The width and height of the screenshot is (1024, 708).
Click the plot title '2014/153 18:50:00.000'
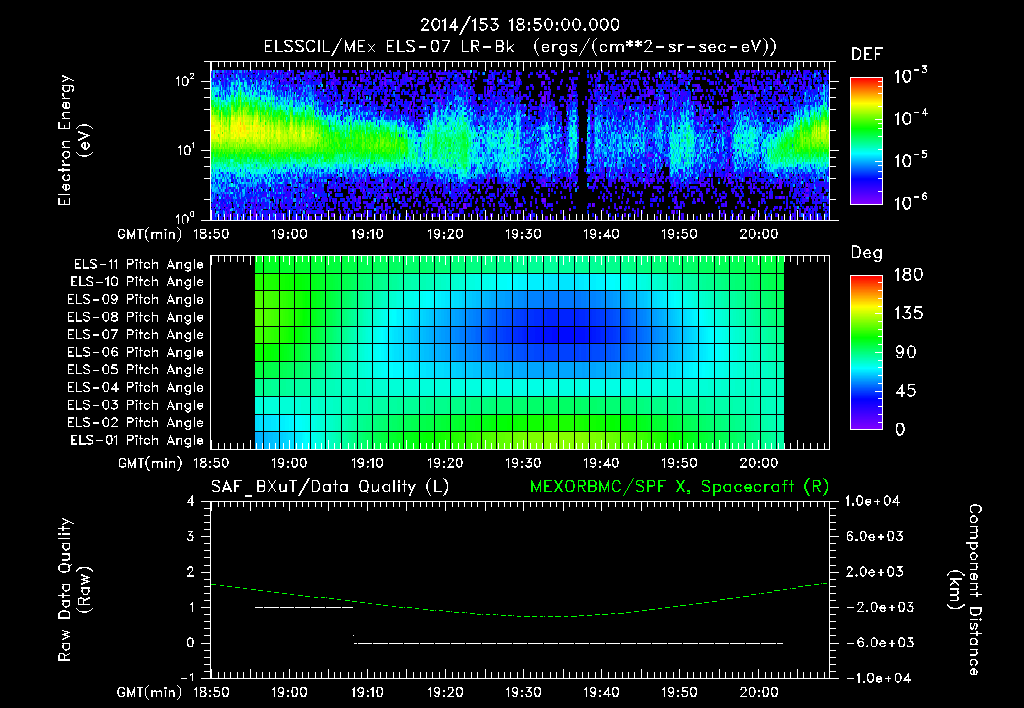[519, 25]
